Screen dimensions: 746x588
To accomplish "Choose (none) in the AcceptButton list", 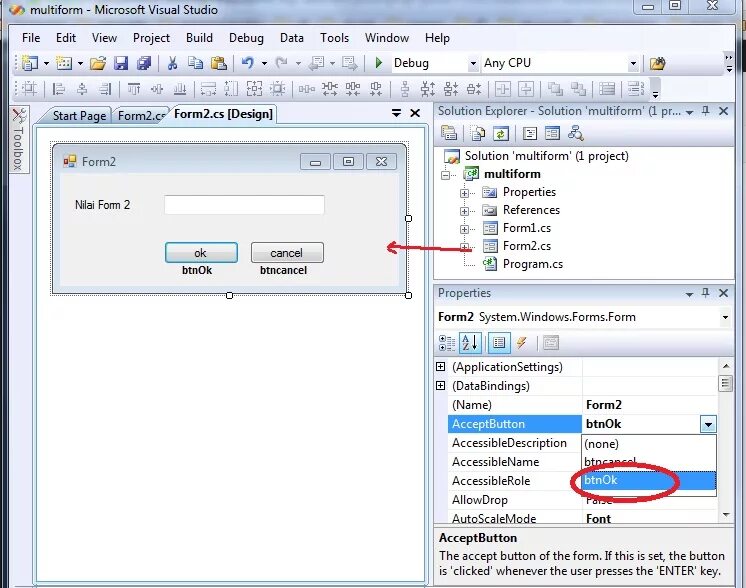I will point(649,443).
